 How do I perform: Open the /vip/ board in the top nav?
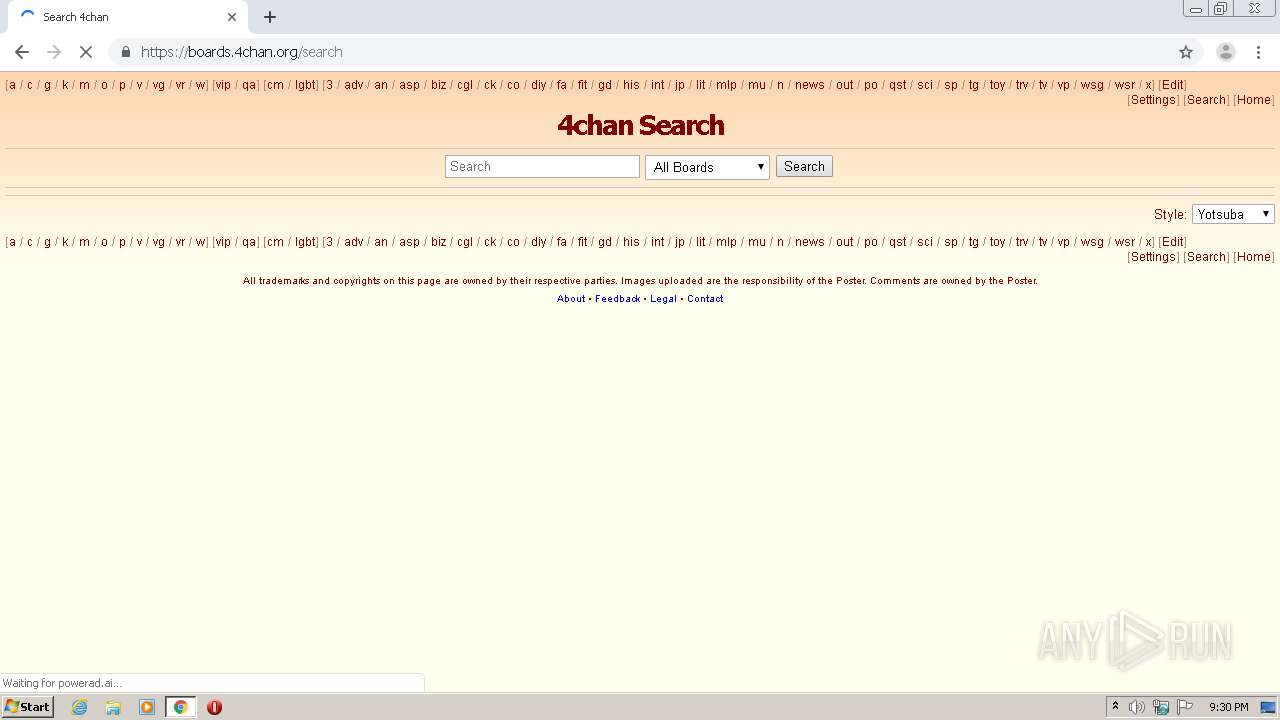223,85
